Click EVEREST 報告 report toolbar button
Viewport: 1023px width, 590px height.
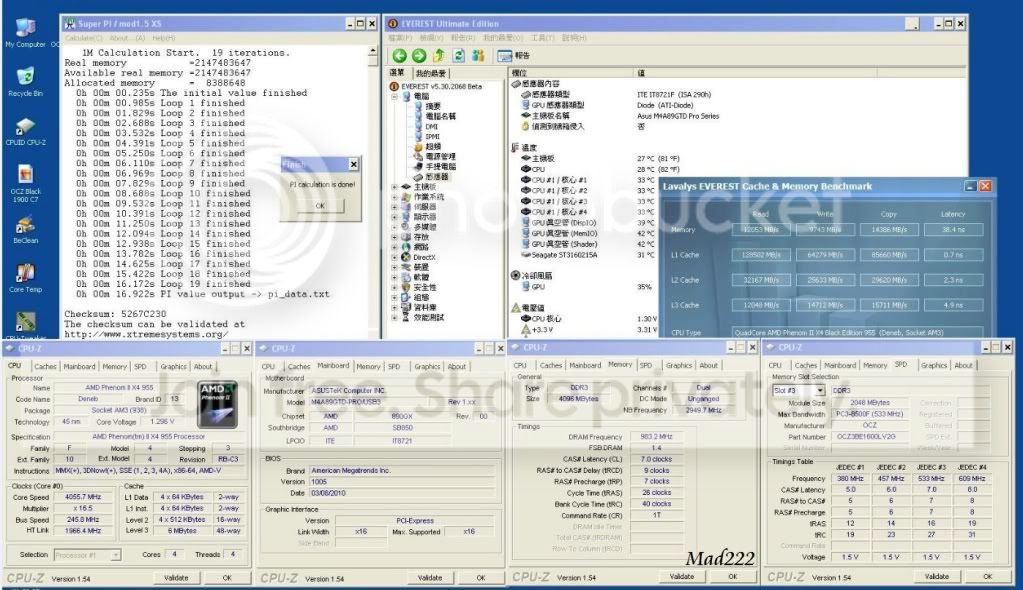click(514, 55)
